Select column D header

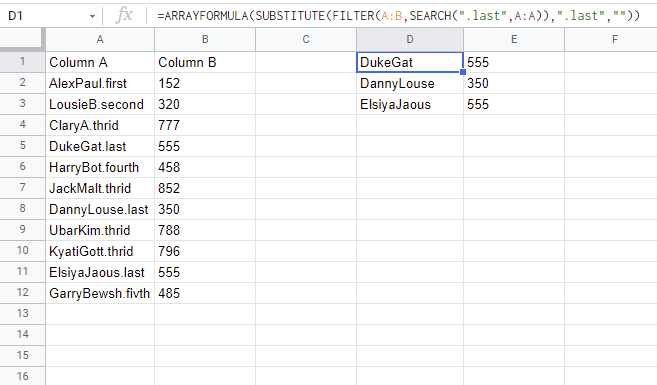point(410,39)
